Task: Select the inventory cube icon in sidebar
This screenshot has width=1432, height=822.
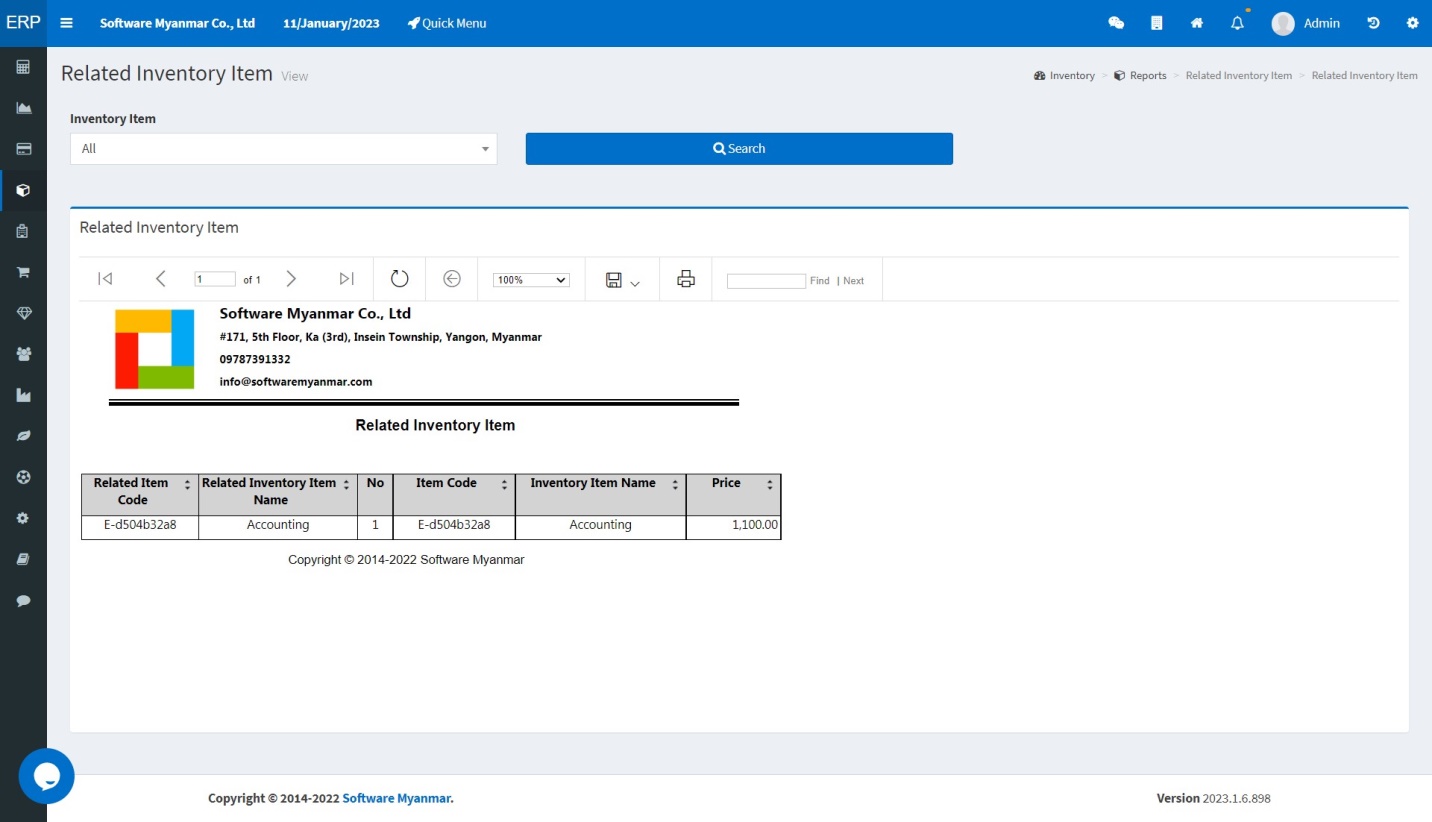Action: tap(23, 190)
